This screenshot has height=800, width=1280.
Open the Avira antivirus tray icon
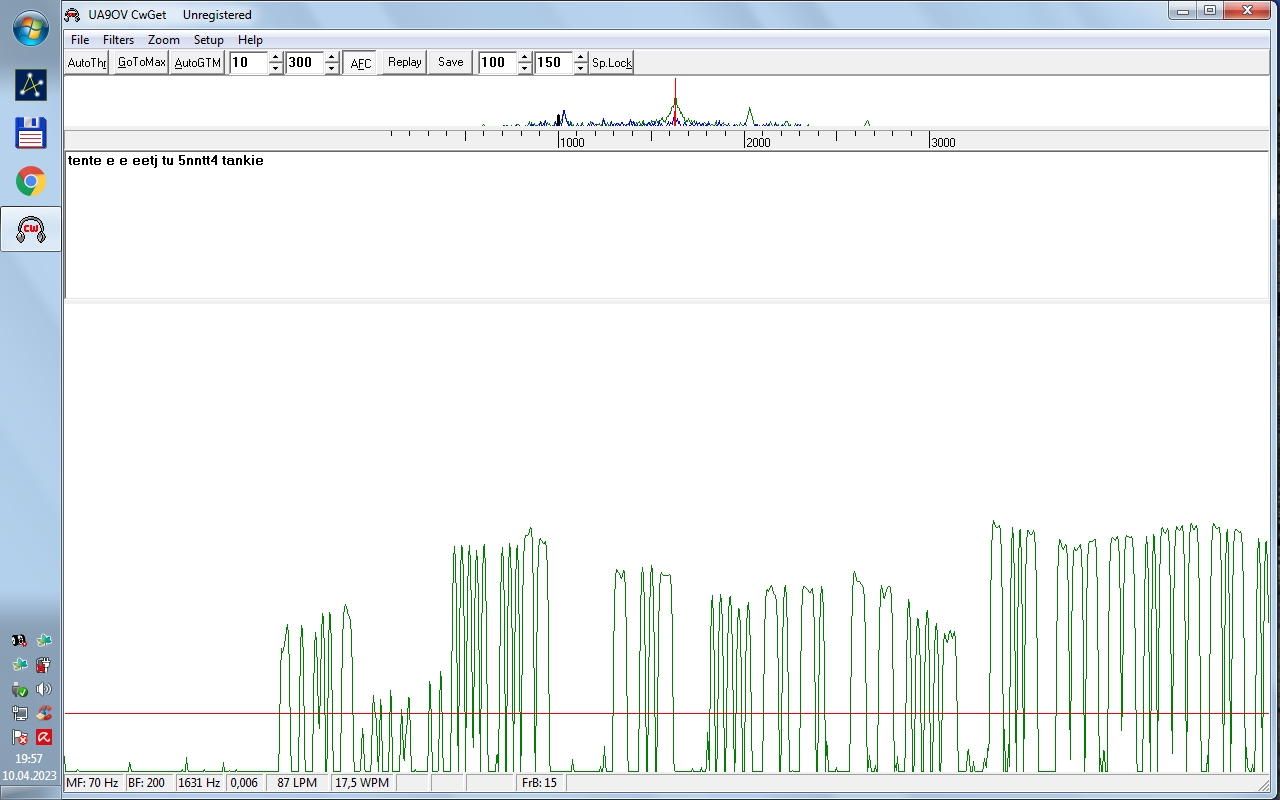(x=44, y=738)
